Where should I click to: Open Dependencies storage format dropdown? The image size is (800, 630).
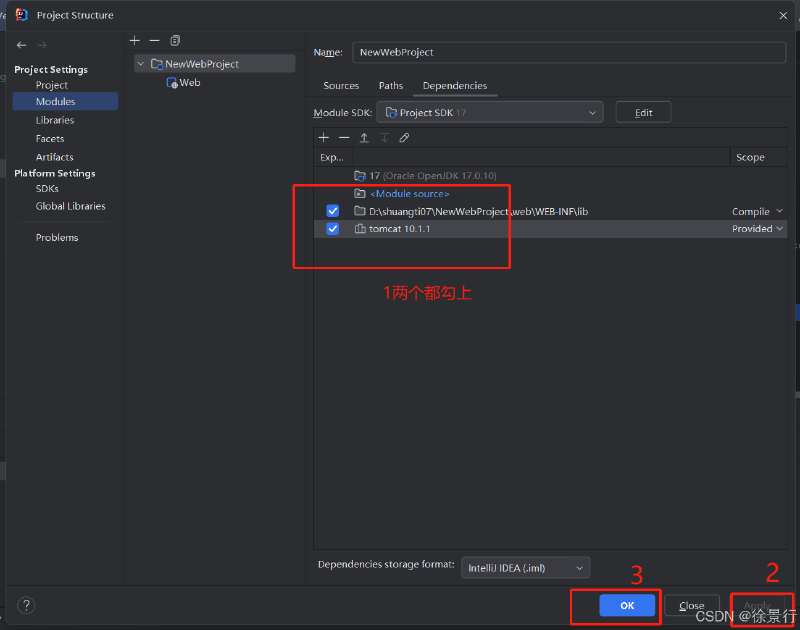coord(526,568)
